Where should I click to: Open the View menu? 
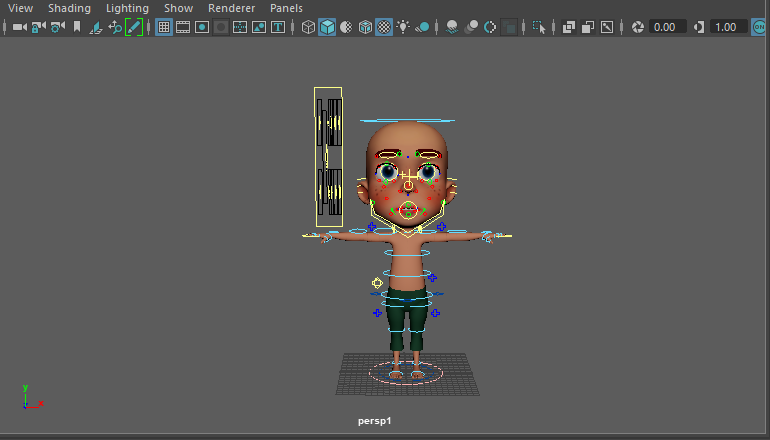20,8
